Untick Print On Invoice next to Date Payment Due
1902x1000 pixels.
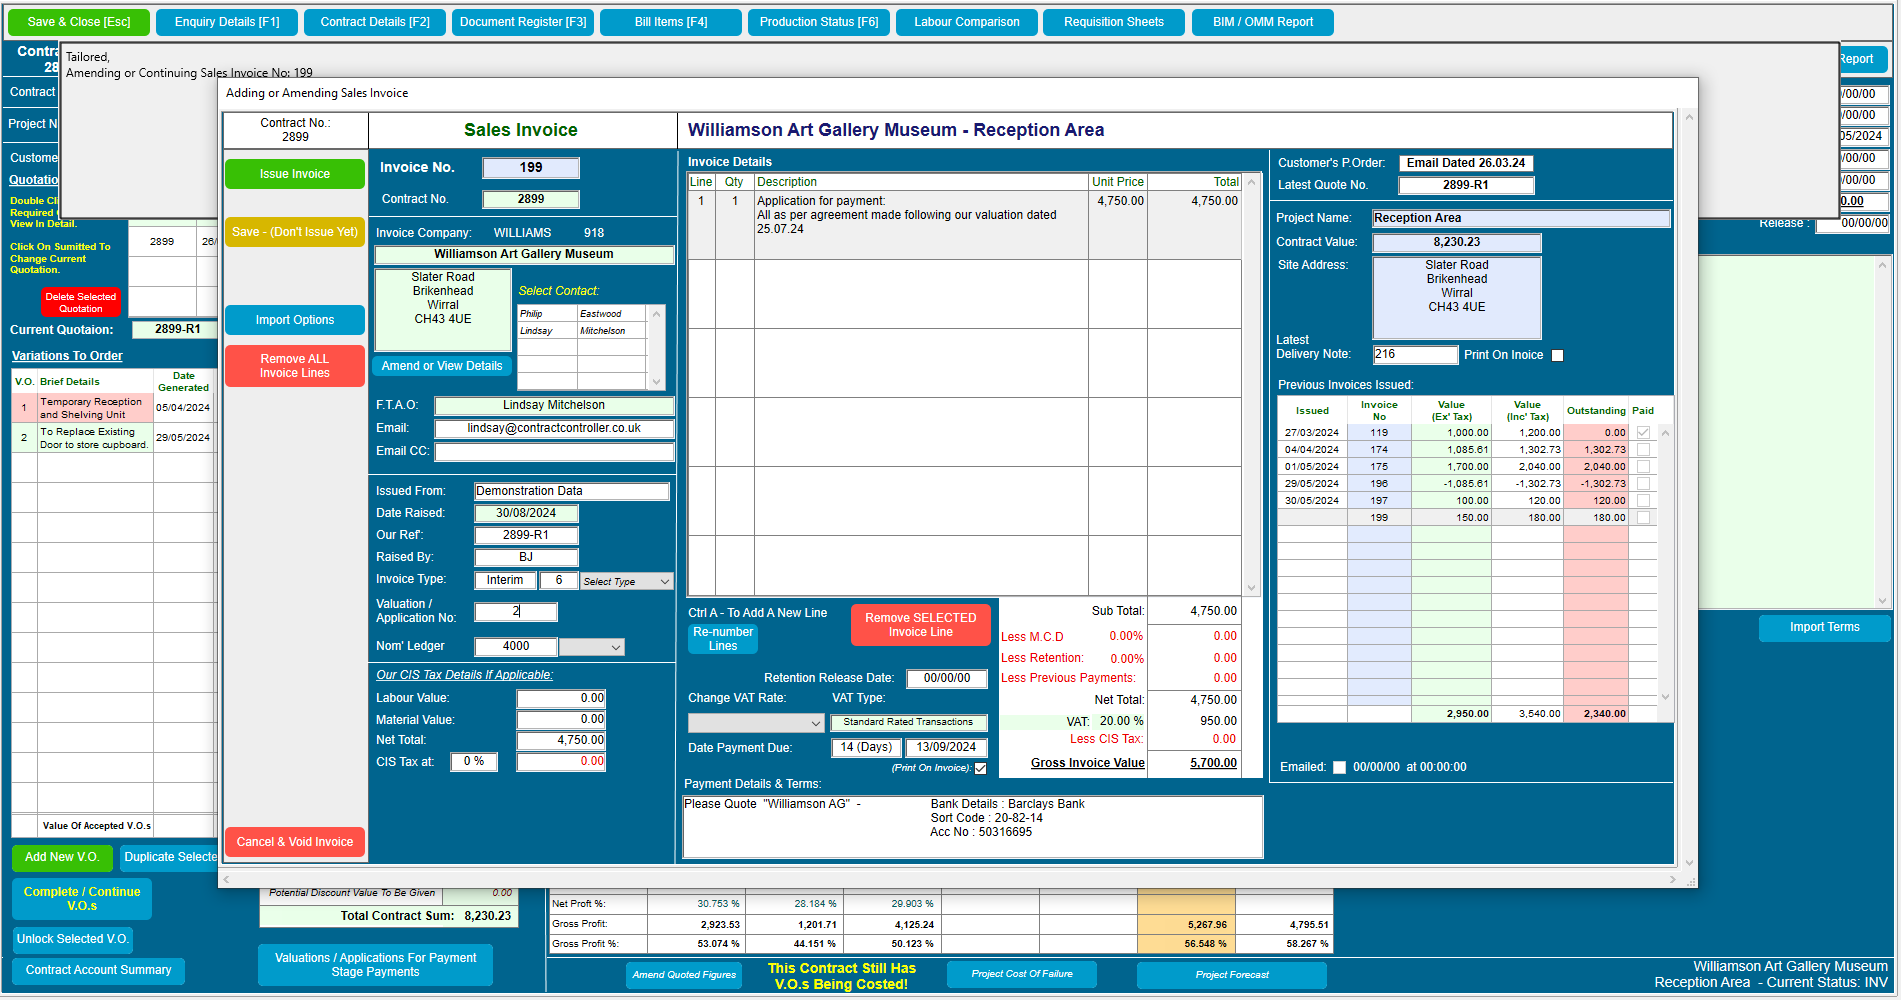coord(981,768)
